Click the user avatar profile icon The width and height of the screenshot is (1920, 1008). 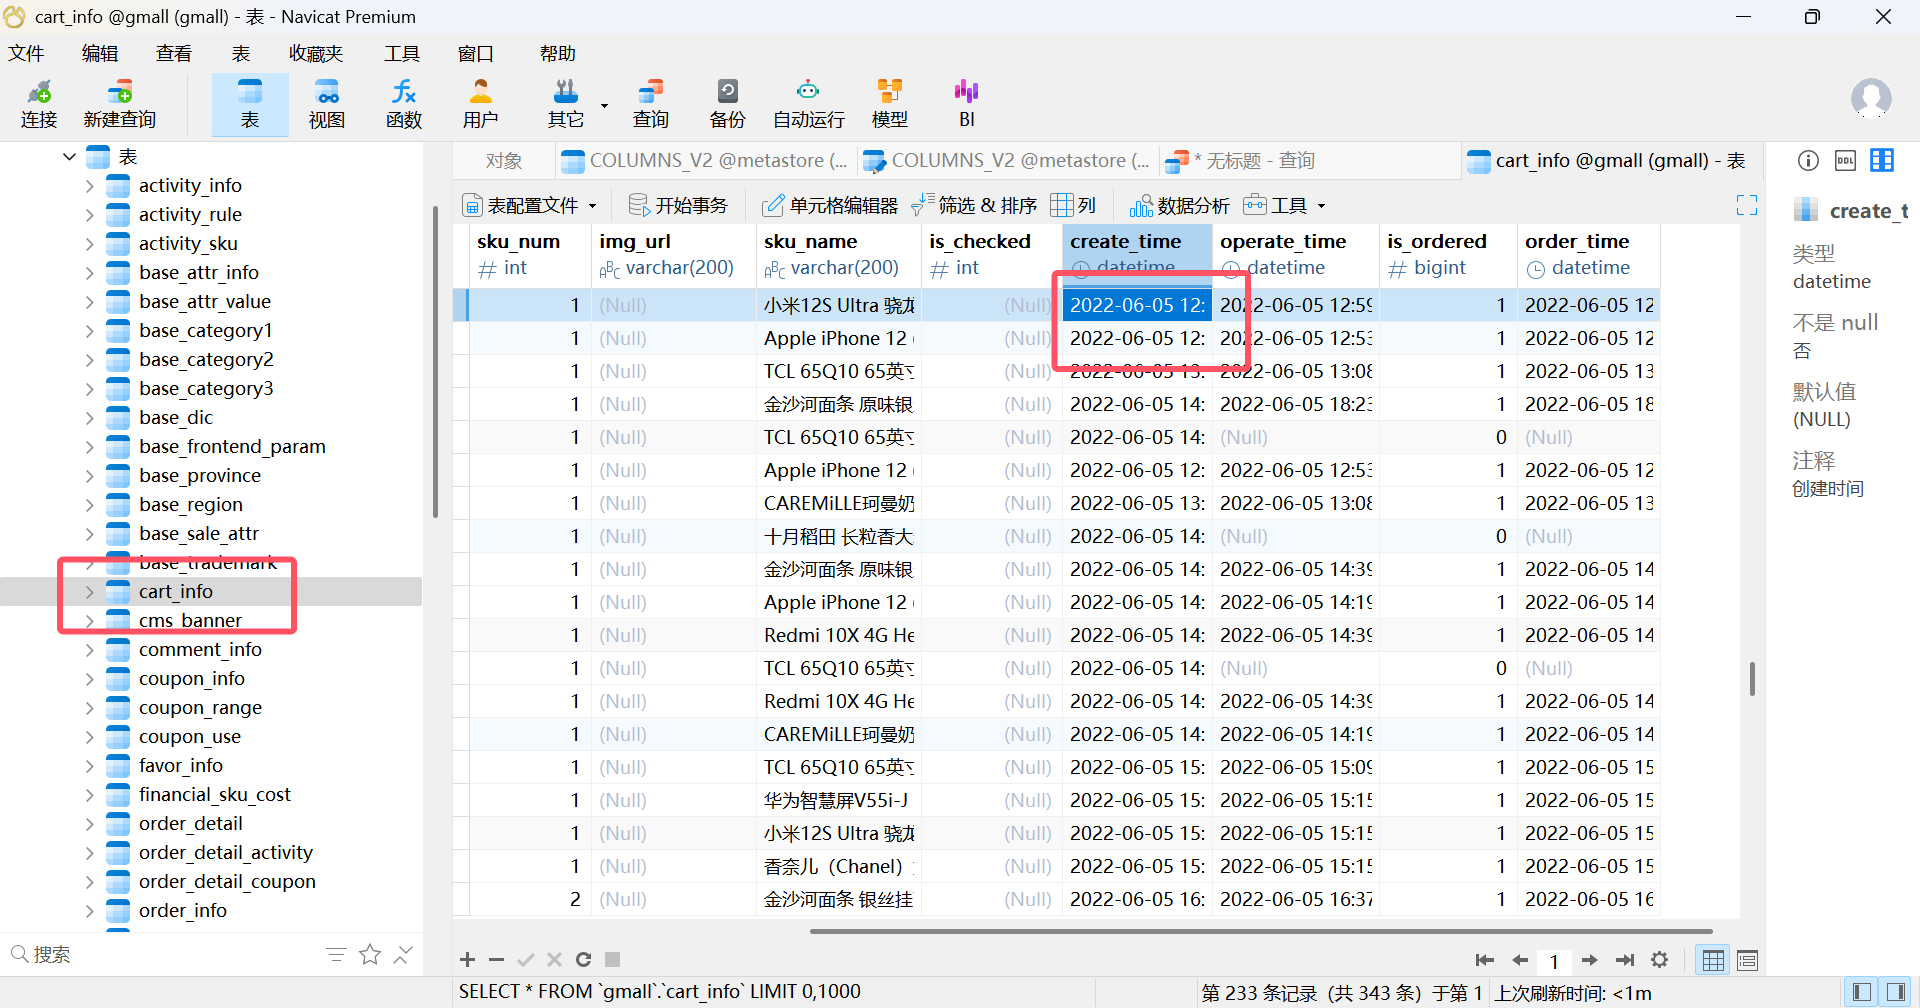(x=1871, y=99)
